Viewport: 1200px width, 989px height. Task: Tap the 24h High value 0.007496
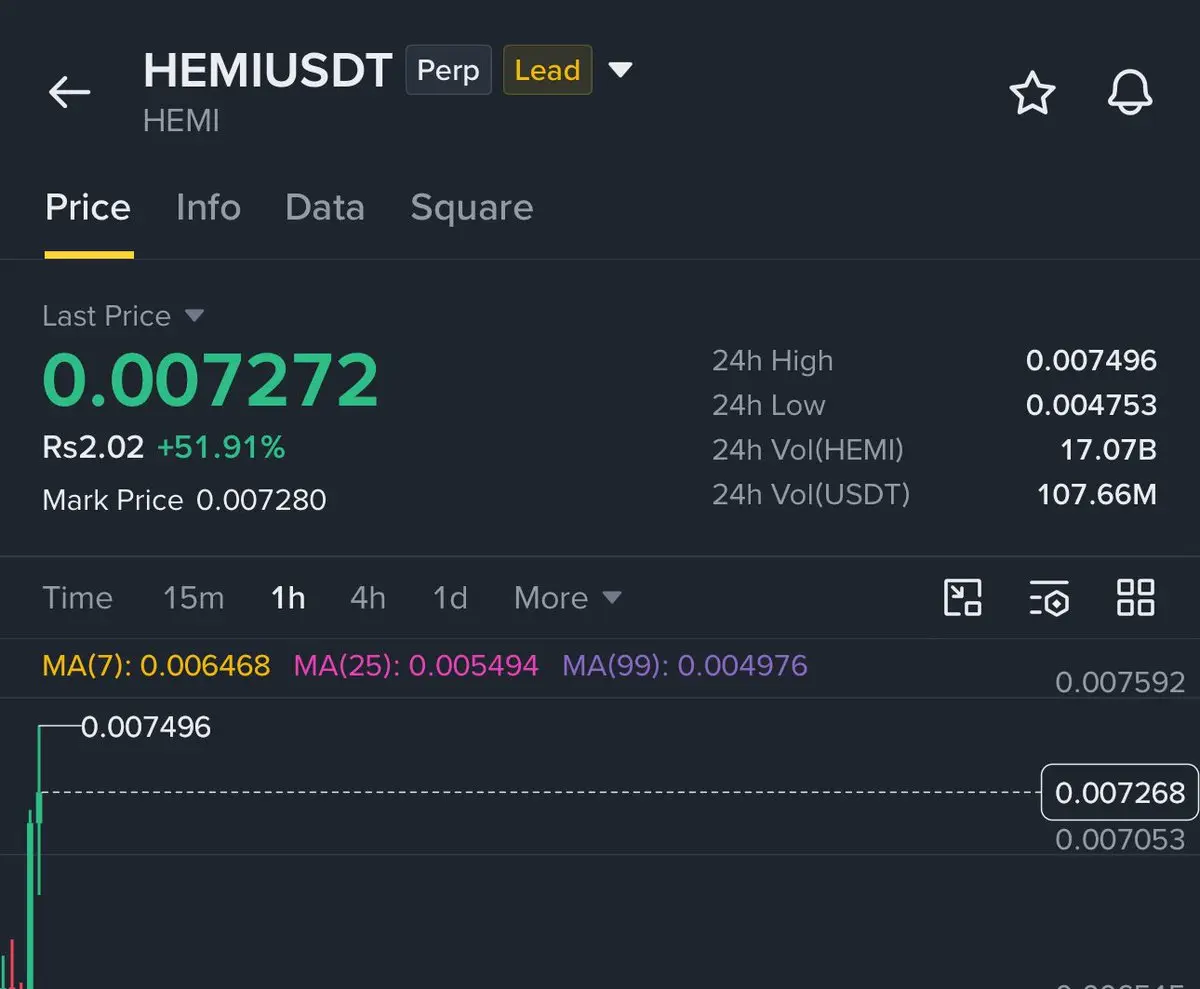pyautogui.click(x=1091, y=360)
